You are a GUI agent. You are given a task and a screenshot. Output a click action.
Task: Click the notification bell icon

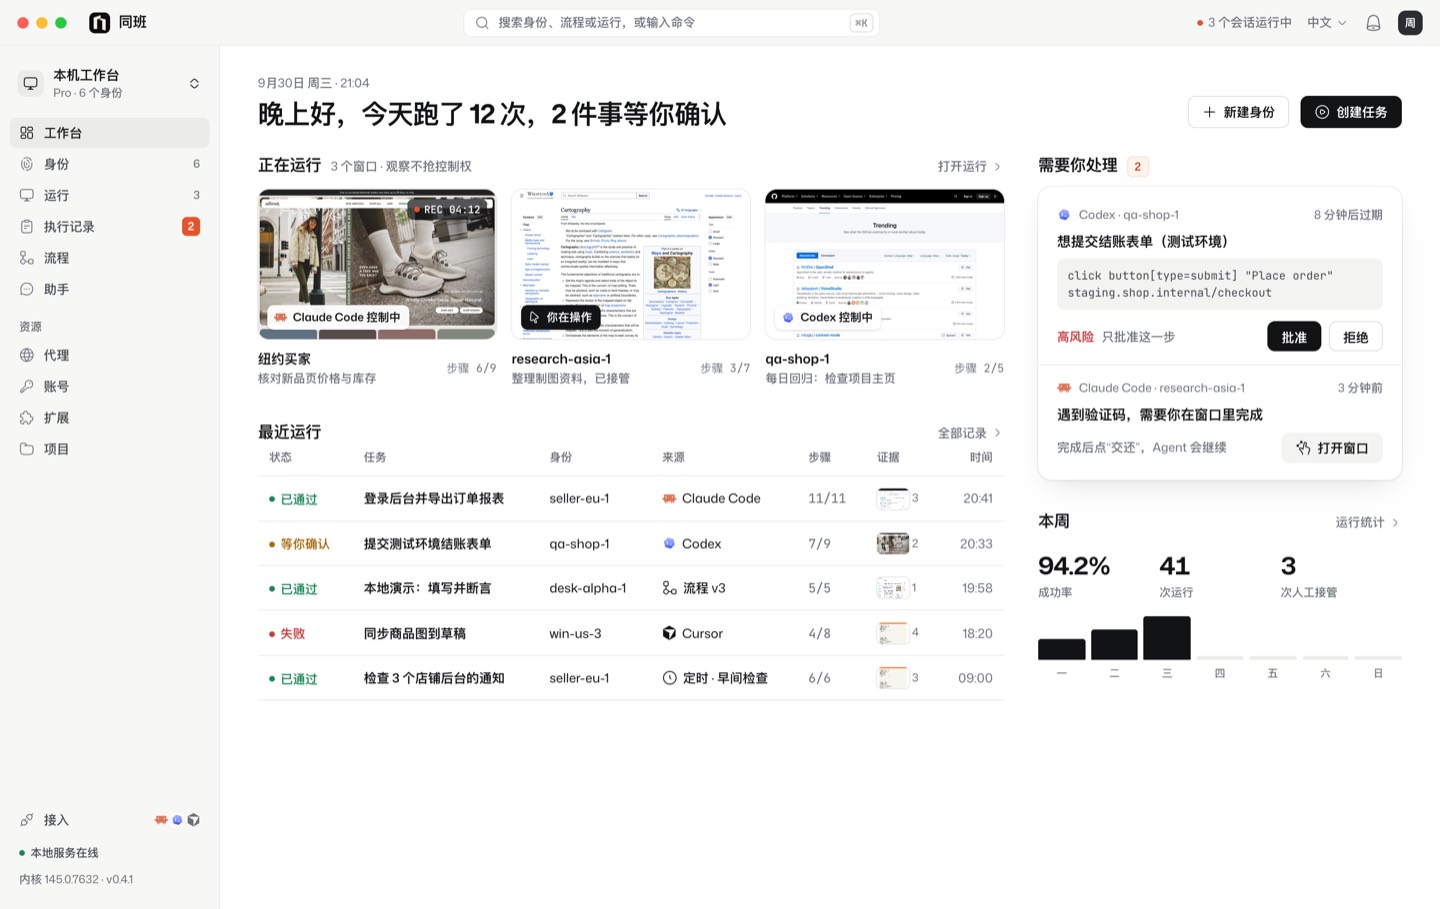tap(1373, 23)
